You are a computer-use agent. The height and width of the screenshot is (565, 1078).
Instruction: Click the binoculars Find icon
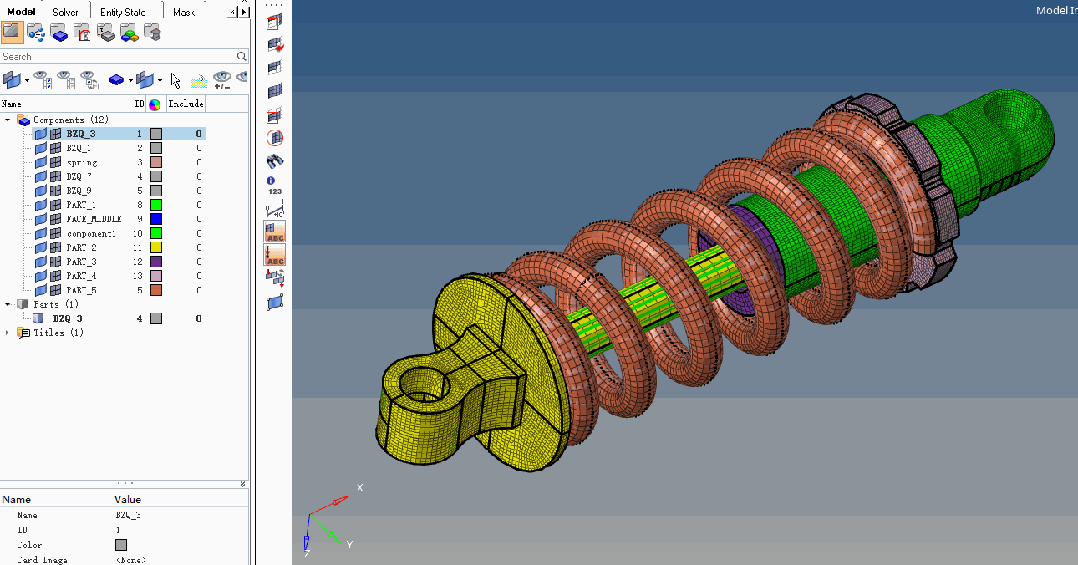(x=275, y=162)
